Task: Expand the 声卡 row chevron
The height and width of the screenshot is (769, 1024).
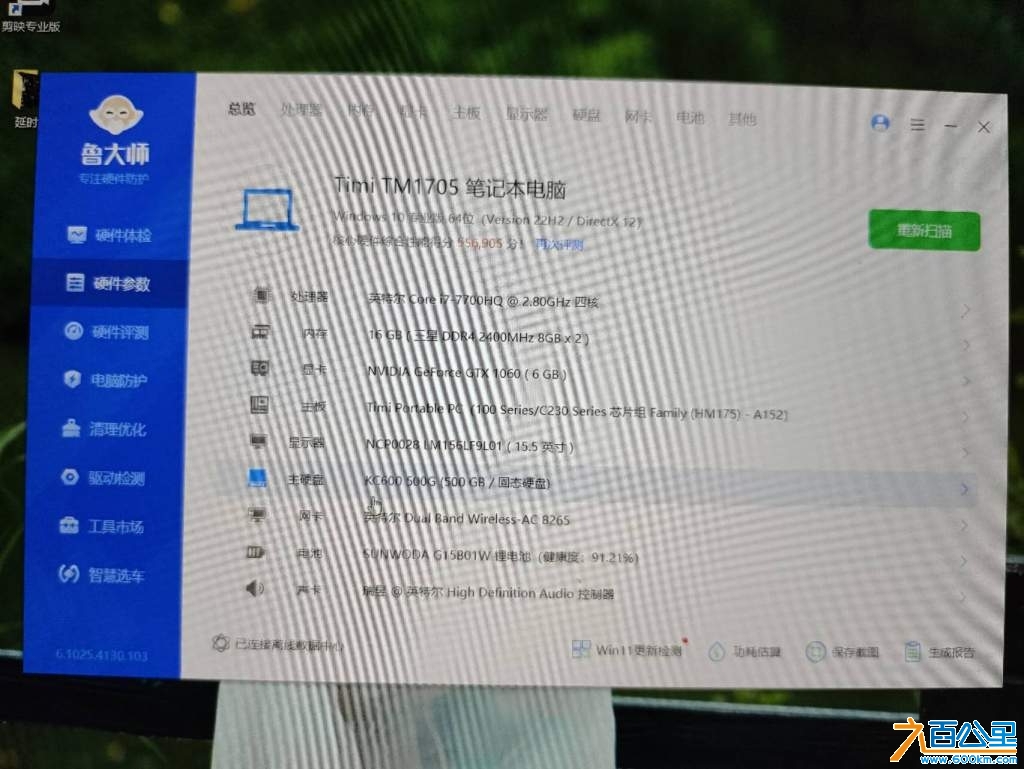Action: tap(965, 597)
